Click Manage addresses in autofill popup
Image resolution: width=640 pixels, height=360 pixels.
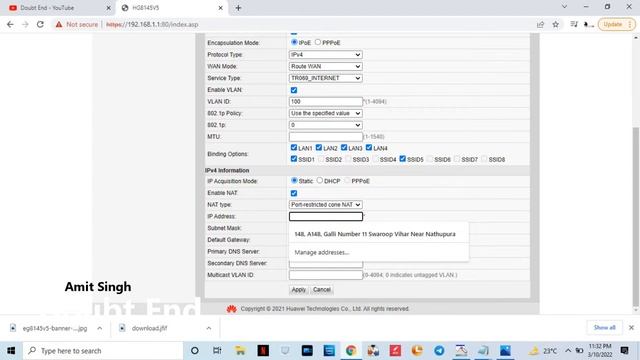click(379, 252)
